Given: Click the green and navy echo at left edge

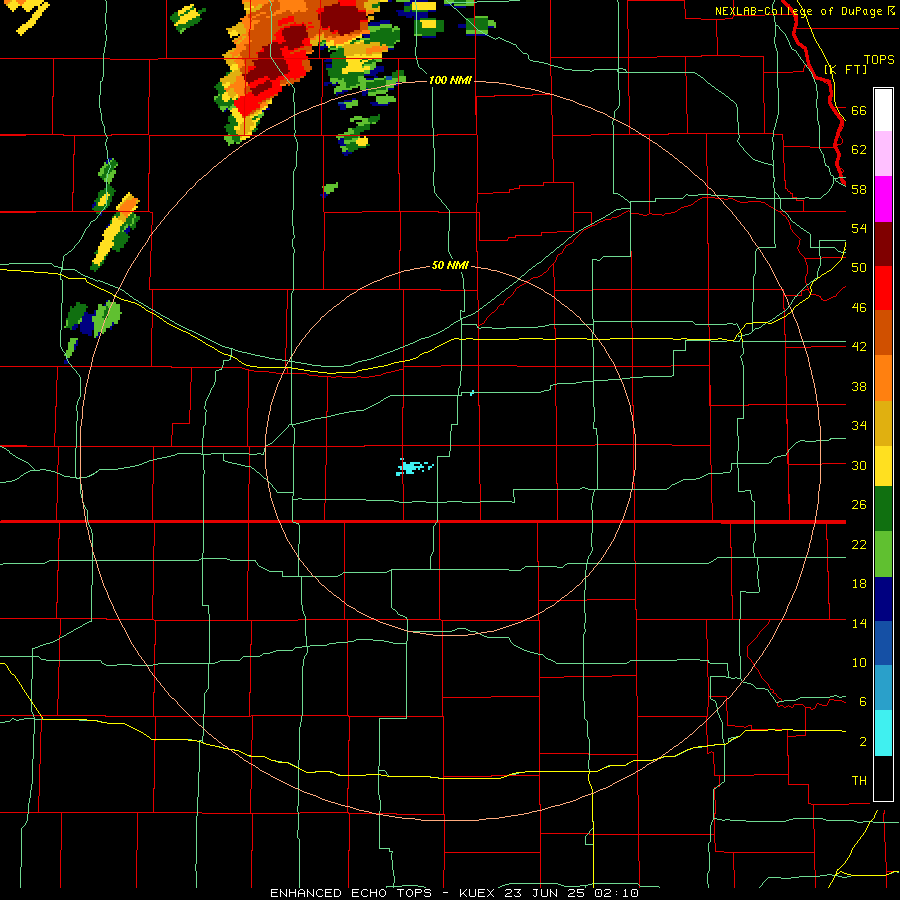Looking at the screenshot, I should click(92, 320).
